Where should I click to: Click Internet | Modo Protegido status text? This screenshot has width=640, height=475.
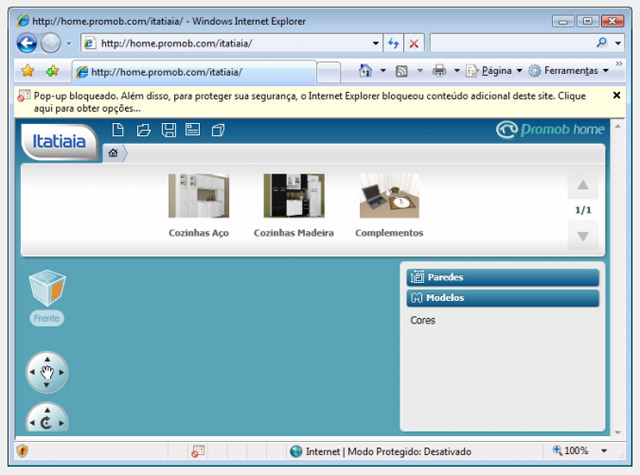(389, 451)
